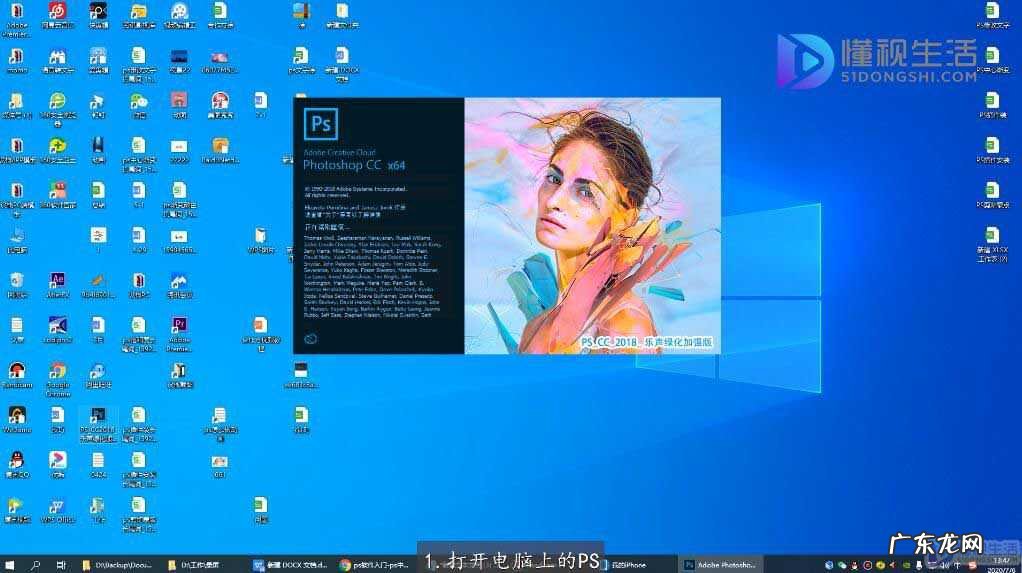
Task: Click the taskbar search magnifier icon
Action: [x=35, y=565]
